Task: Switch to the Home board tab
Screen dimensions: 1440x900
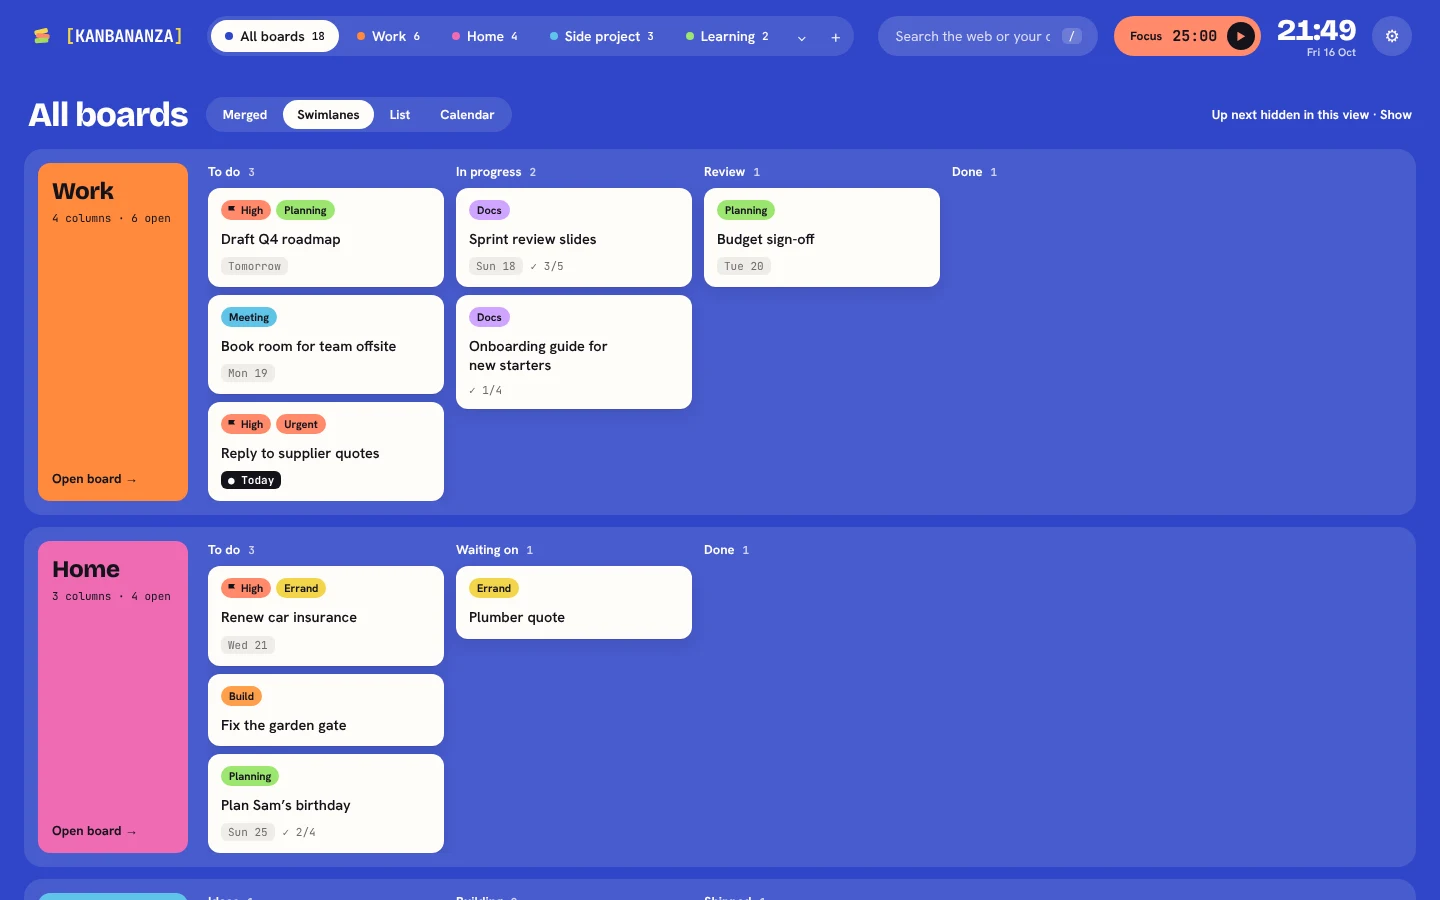Action: pos(484,36)
